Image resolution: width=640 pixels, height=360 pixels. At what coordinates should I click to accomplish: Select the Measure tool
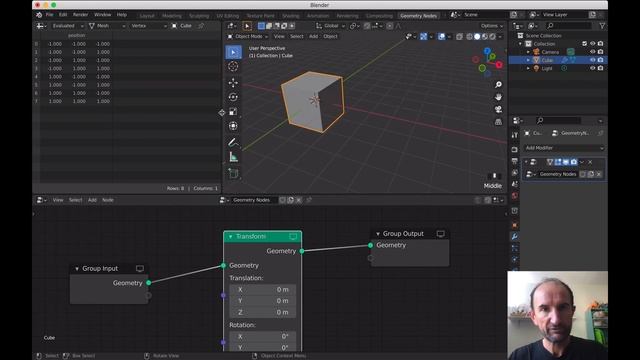233,157
